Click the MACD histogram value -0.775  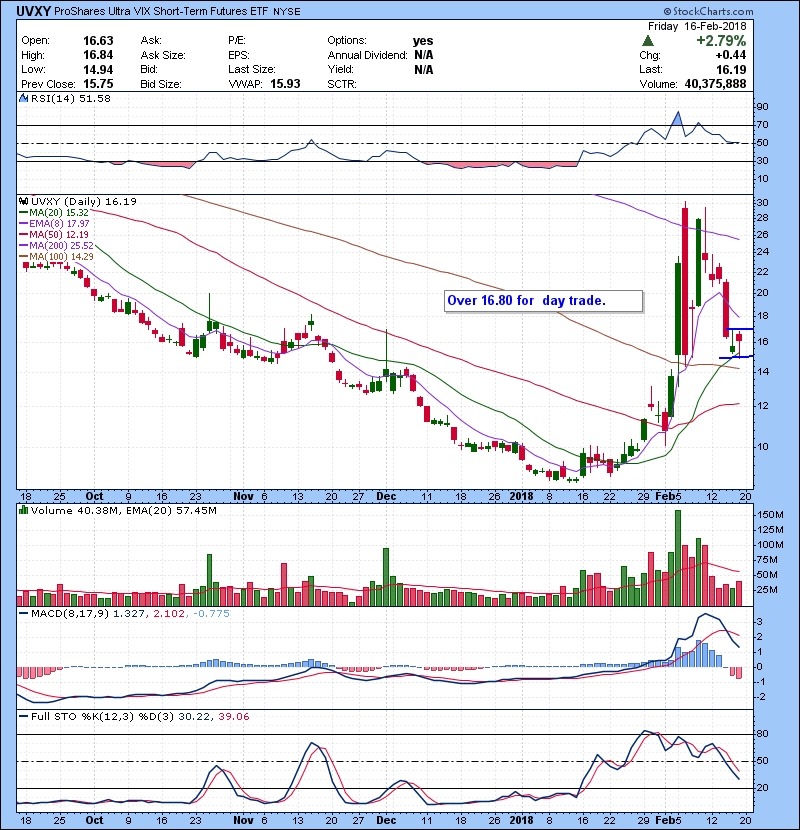(x=212, y=614)
